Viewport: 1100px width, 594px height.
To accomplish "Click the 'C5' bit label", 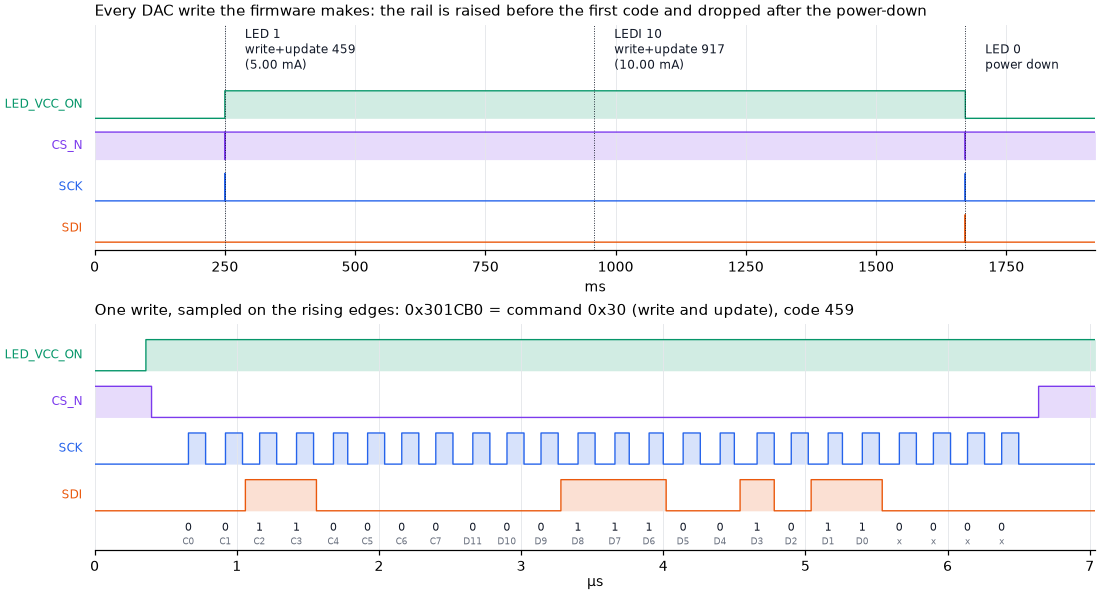I will [x=368, y=541].
